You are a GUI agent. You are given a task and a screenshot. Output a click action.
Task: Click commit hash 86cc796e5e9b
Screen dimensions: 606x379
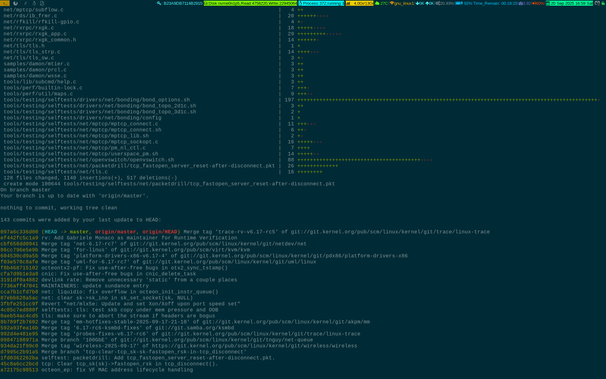[x=19, y=250]
